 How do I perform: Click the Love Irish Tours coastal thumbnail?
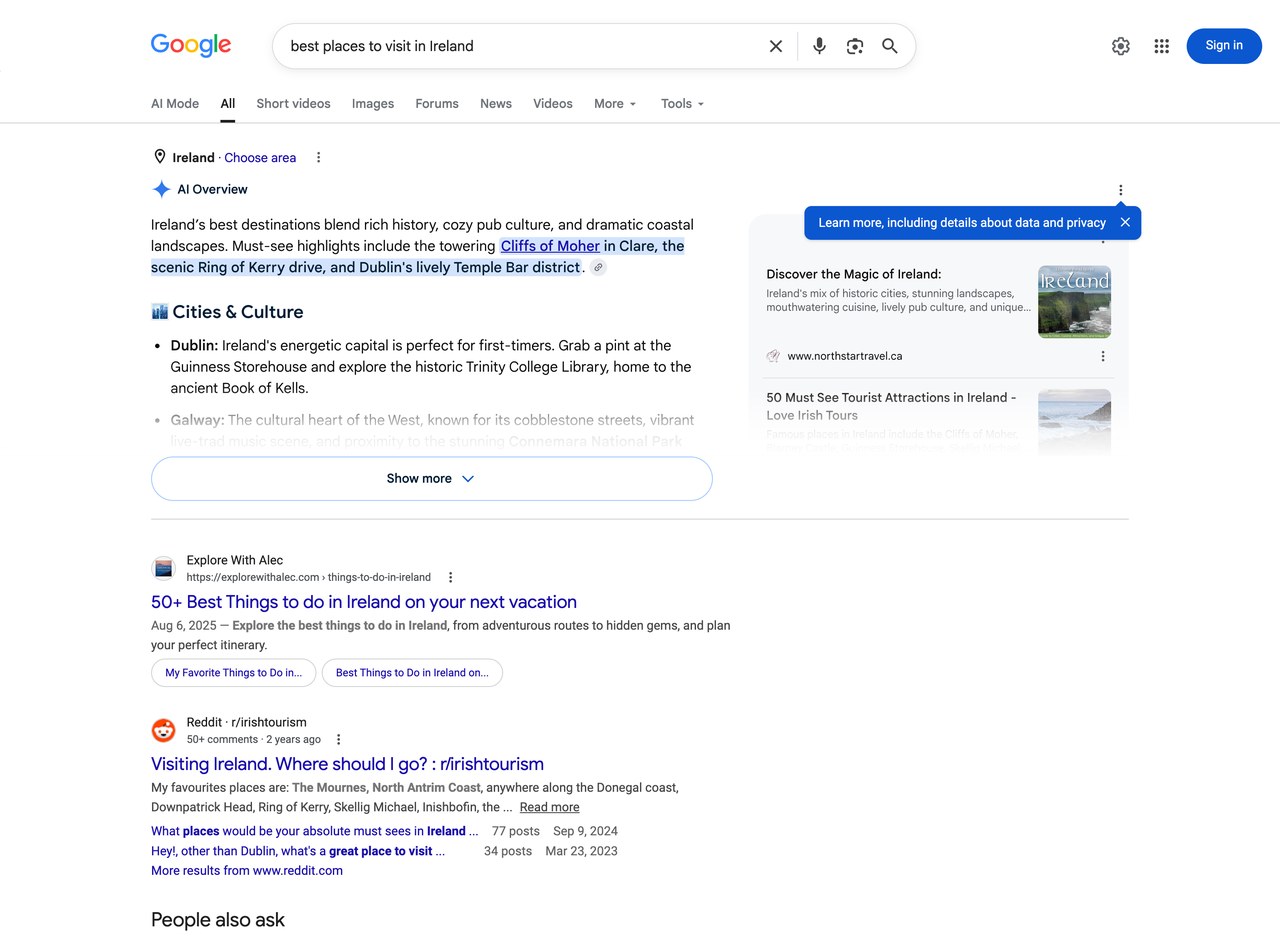[1074, 422]
